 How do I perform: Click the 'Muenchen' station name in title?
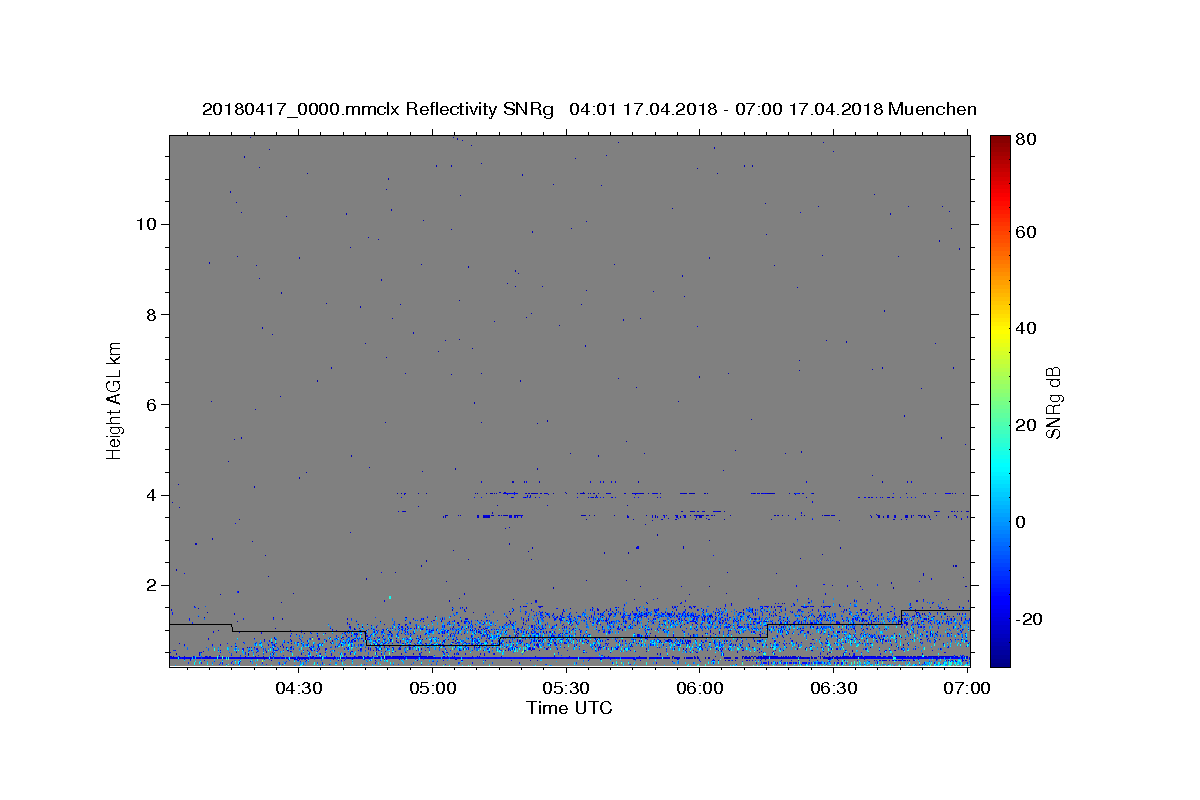click(x=932, y=109)
